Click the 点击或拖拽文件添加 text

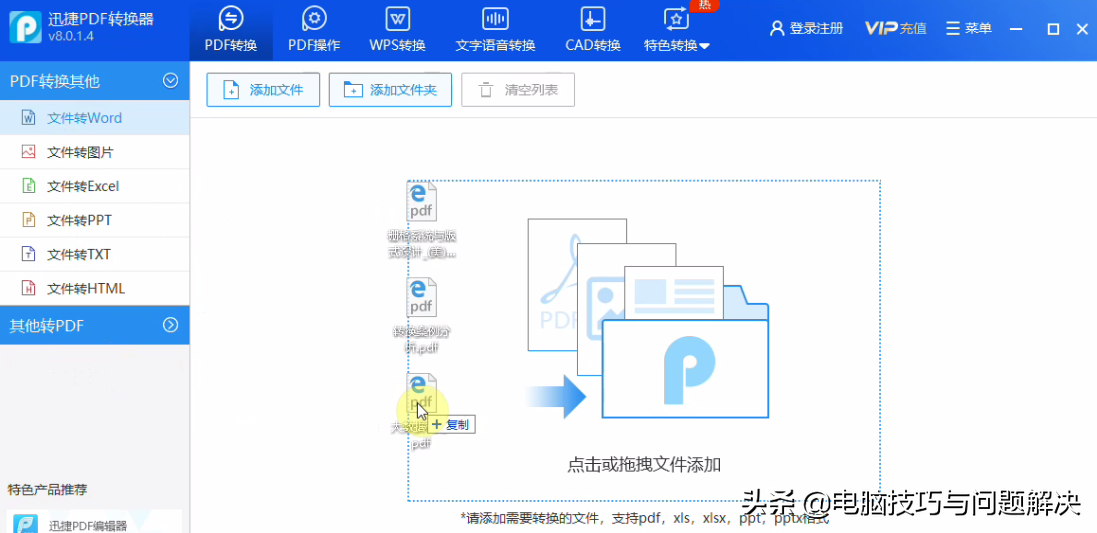pyautogui.click(x=644, y=464)
